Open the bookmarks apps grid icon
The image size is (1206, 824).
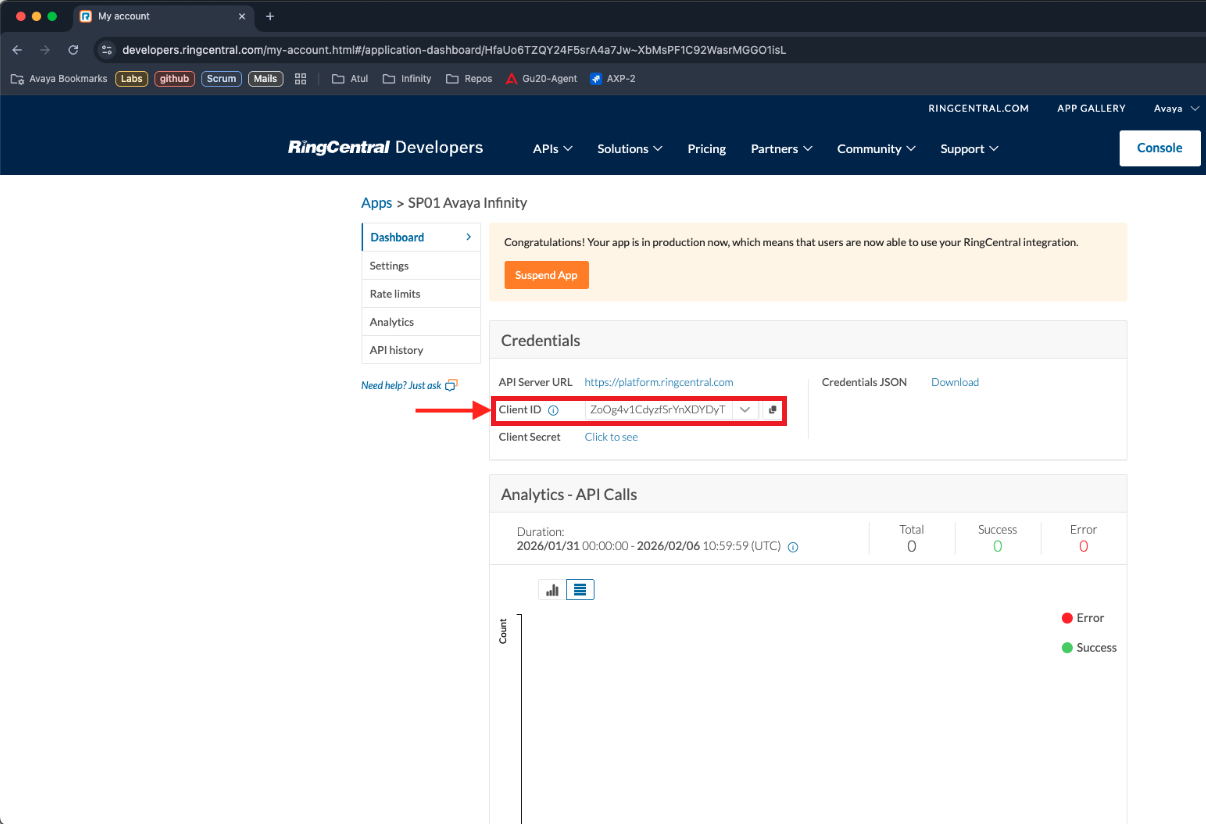click(x=300, y=79)
